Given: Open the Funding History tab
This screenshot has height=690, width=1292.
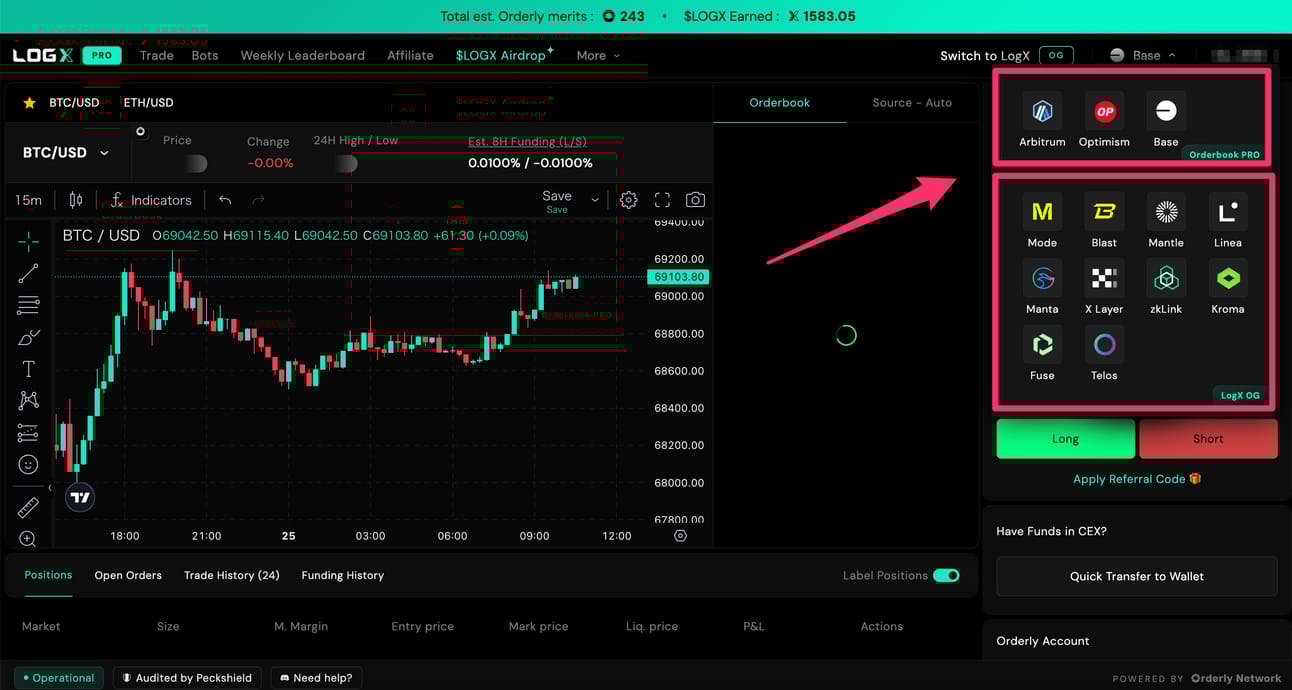Looking at the screenshot, I should tap(343, 575).
